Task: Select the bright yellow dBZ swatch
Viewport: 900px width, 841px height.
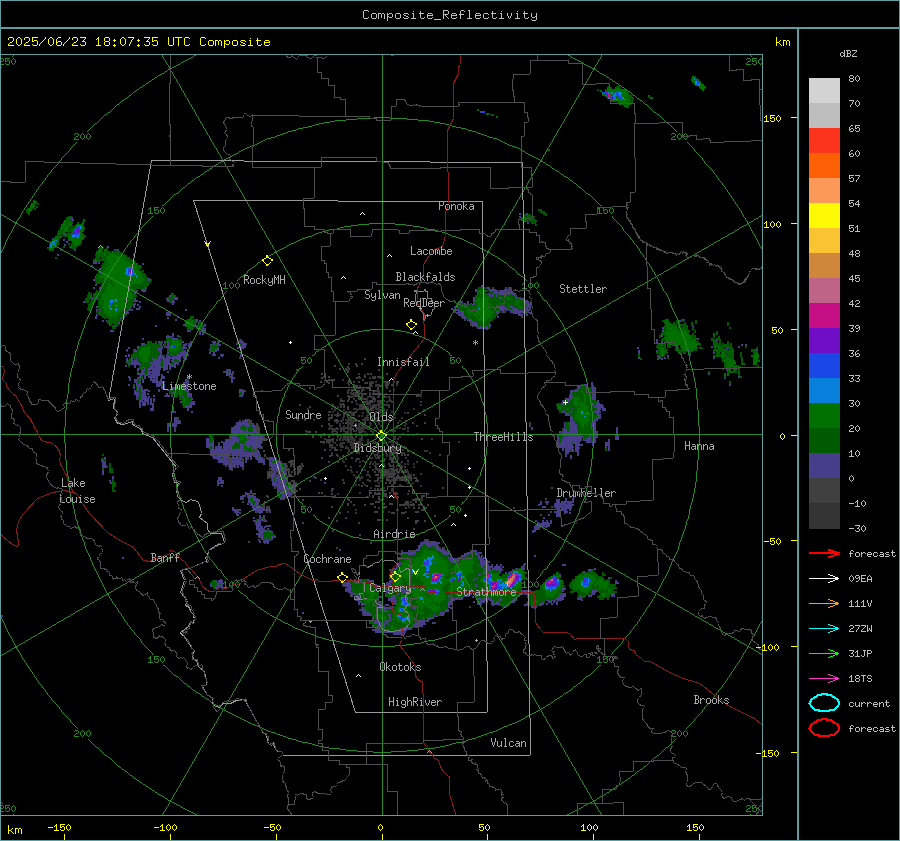Action: point(824,216)
